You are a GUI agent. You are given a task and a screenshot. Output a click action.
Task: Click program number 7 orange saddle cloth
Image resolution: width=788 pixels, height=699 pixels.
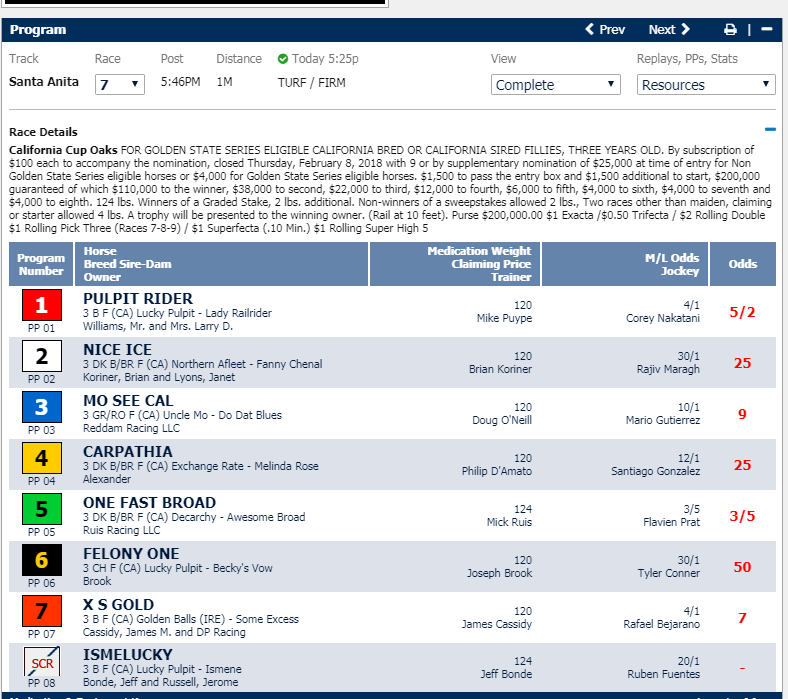coord(41,610)
